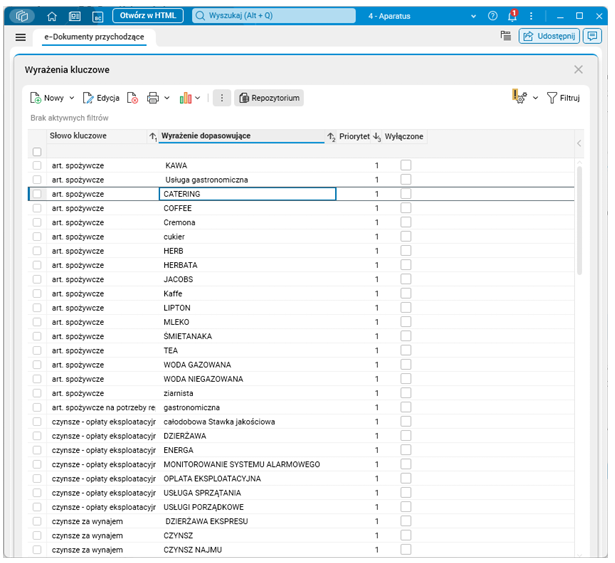Click the printer icon in toolbar
615x563 pixels.
pyautogui.click(x=153, y=98)
